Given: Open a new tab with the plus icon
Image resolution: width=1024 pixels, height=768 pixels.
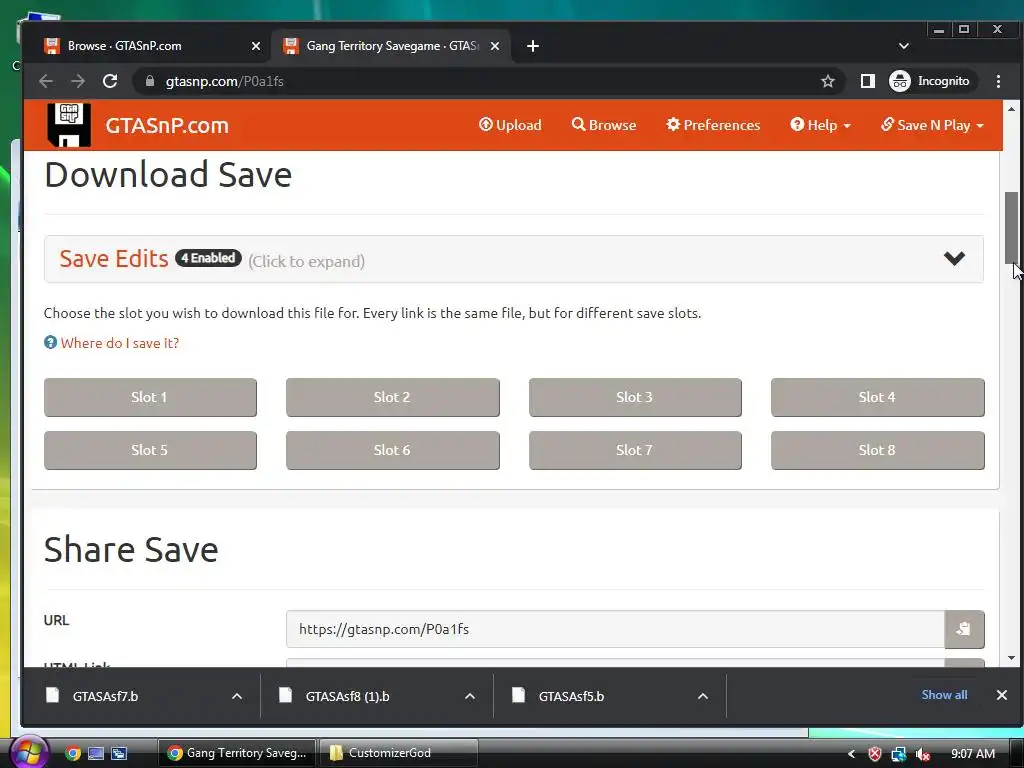Looking at the screenshot, I should [x=533, y=46].
